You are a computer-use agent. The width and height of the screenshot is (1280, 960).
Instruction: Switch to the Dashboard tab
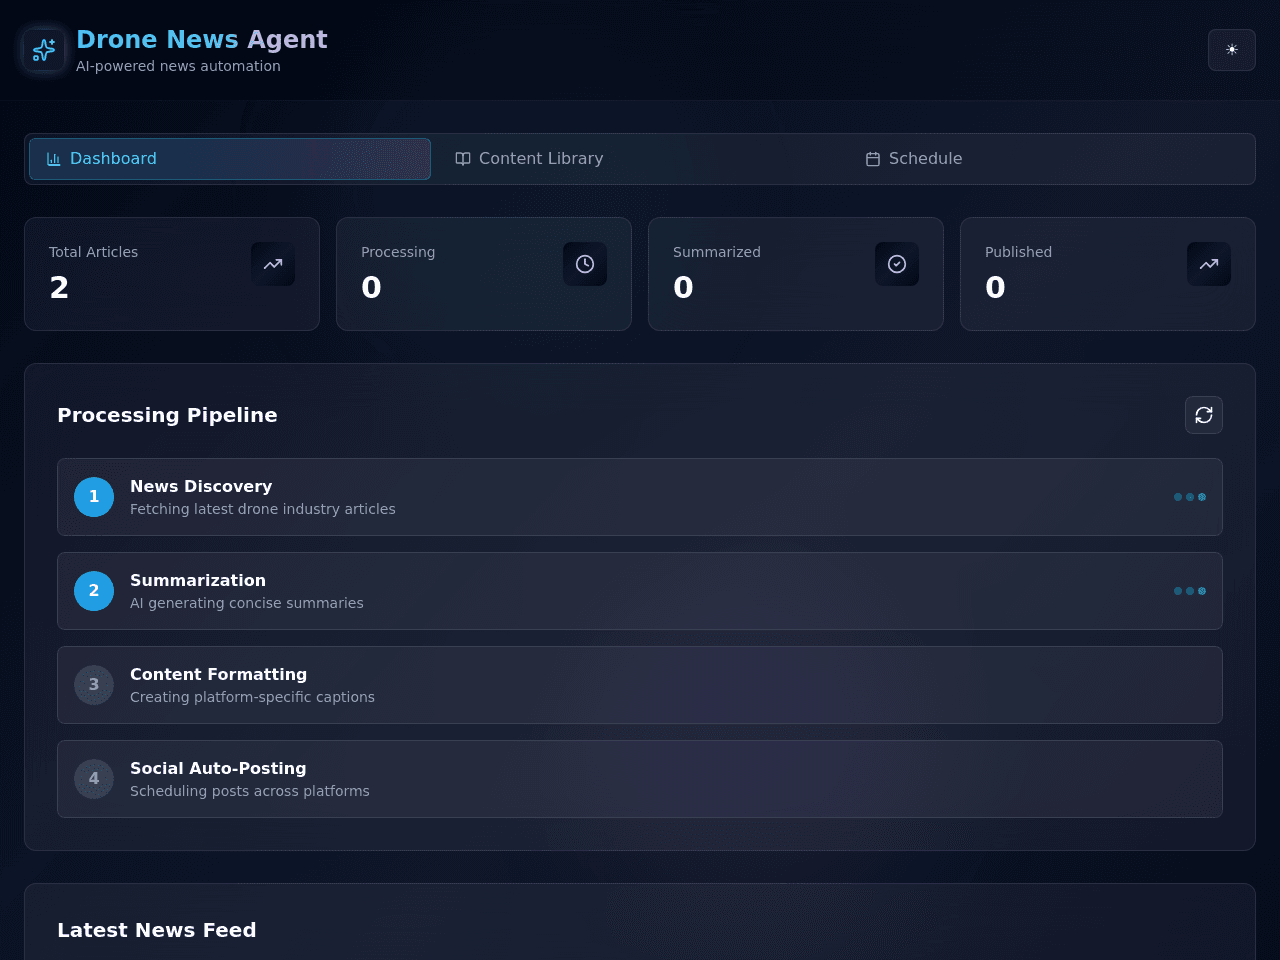click(x=230, y=159)
